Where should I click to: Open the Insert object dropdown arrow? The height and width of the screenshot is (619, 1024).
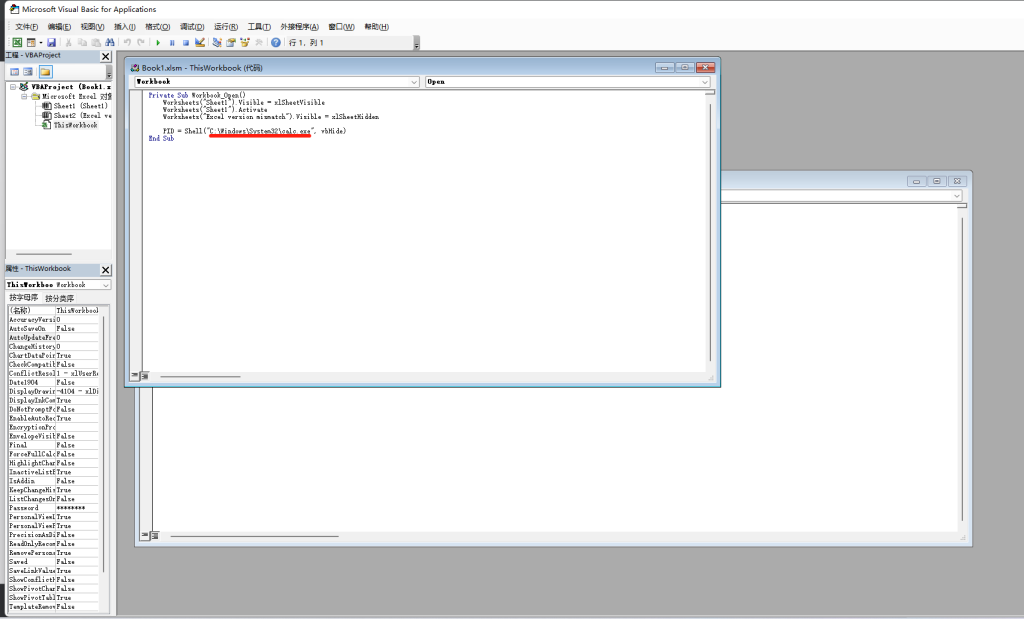[40, 42]
